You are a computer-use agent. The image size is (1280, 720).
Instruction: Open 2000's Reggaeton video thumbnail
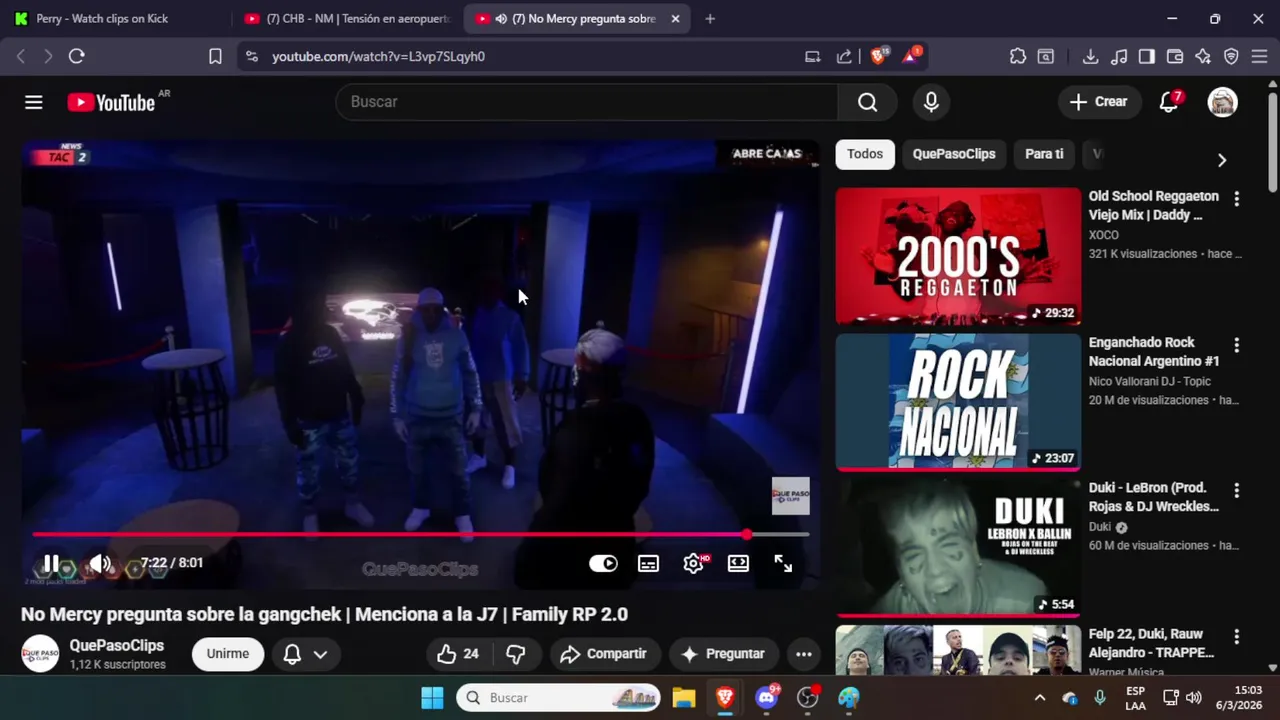click(958, 256)
